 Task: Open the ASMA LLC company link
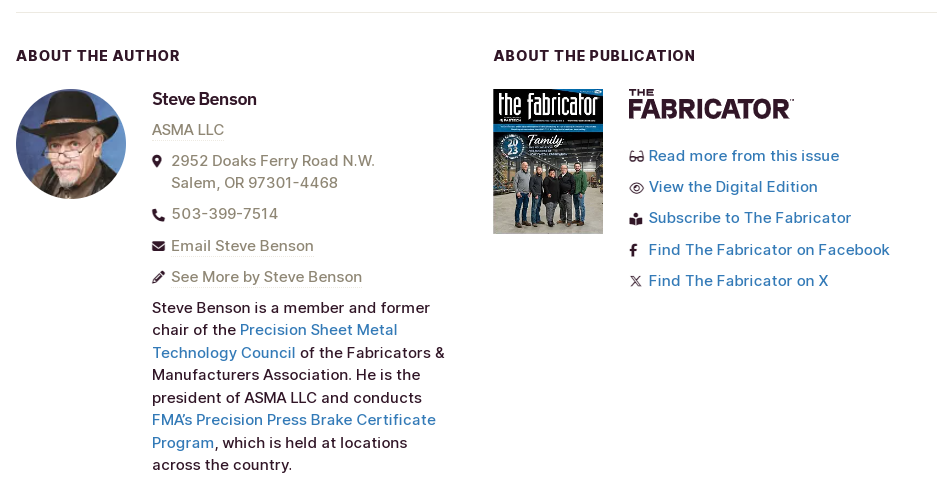pos(188,130)
